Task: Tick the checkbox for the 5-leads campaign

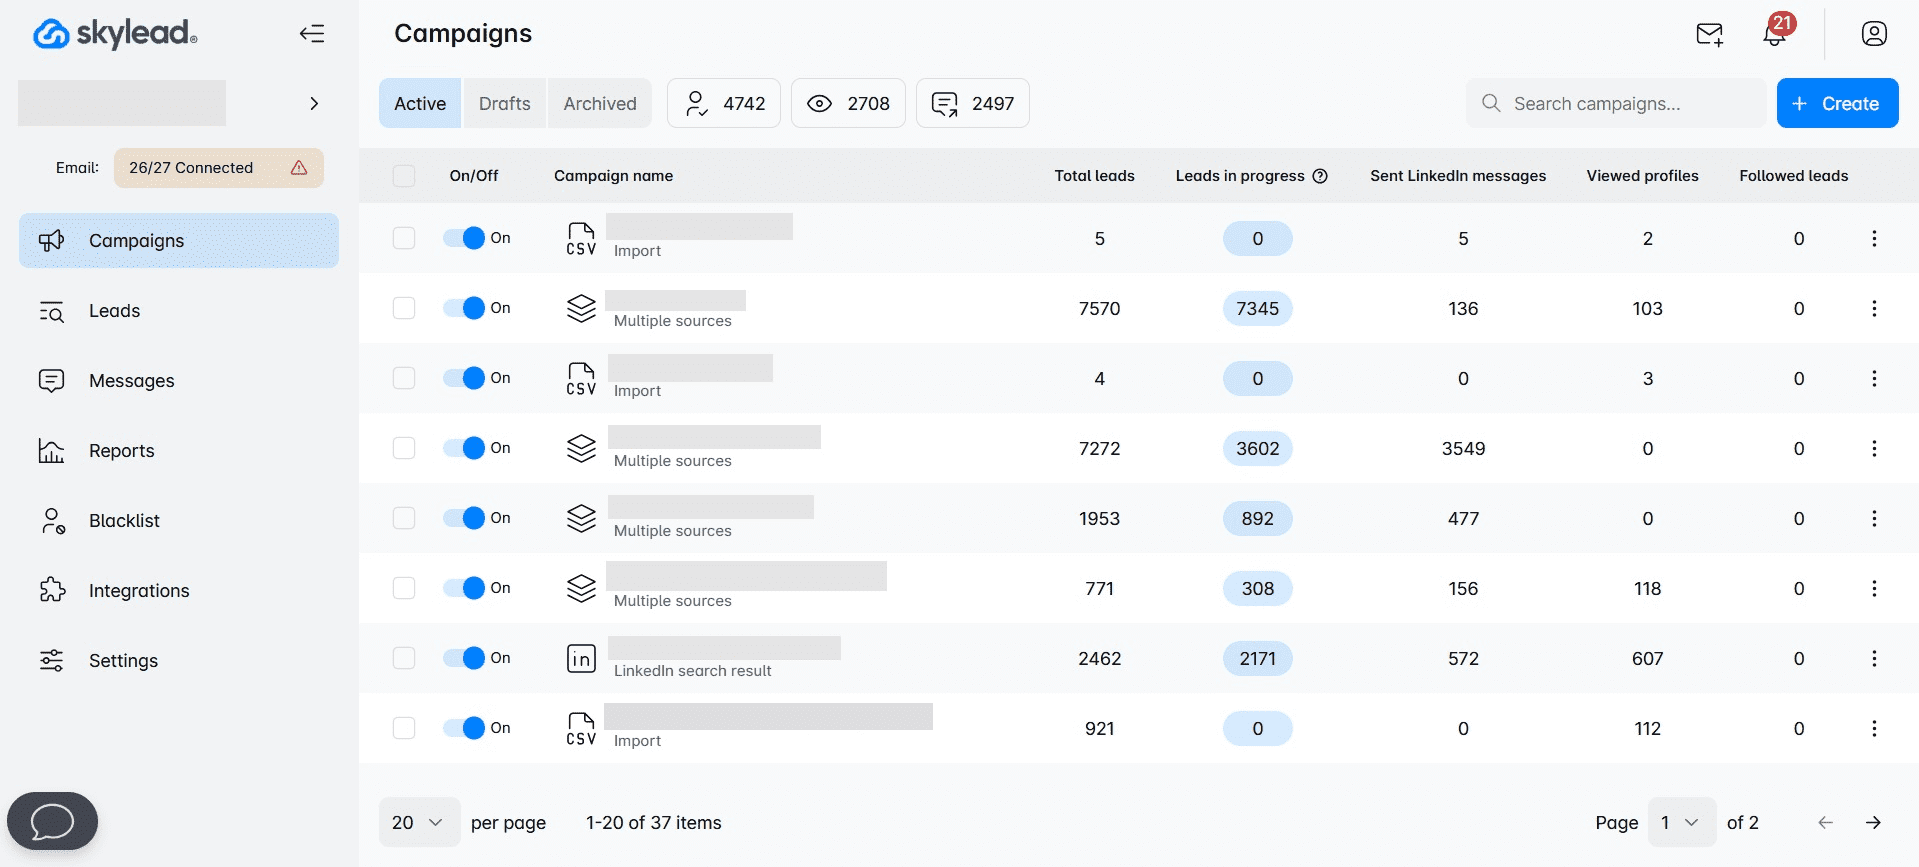Action: coord(404,238)
